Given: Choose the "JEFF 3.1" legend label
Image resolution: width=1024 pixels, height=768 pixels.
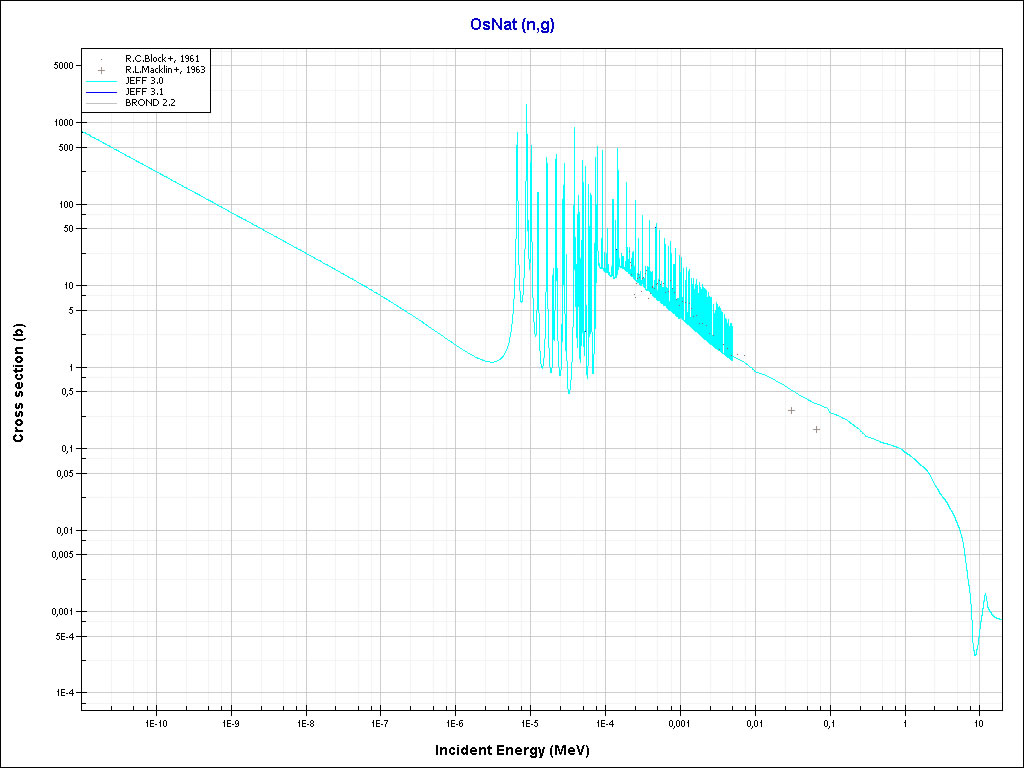Looking at the screenshot, I should 144,91.
